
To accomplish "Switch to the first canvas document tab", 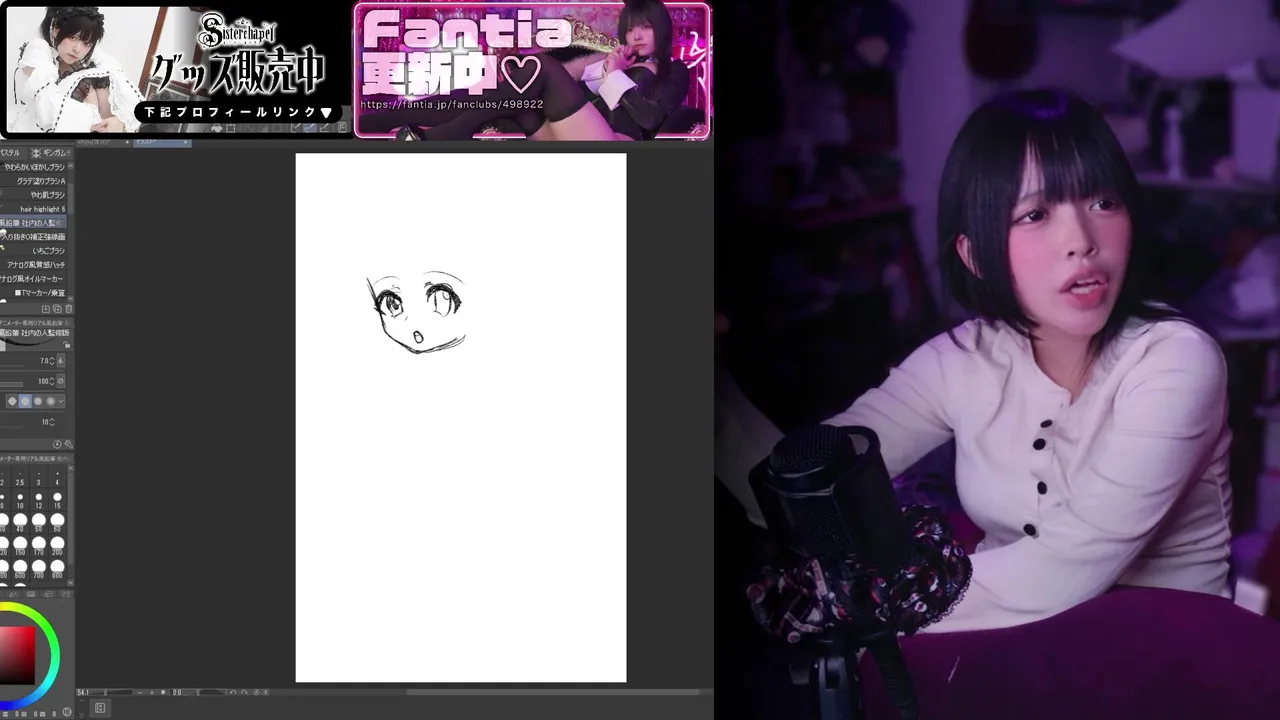I will 103,143.
